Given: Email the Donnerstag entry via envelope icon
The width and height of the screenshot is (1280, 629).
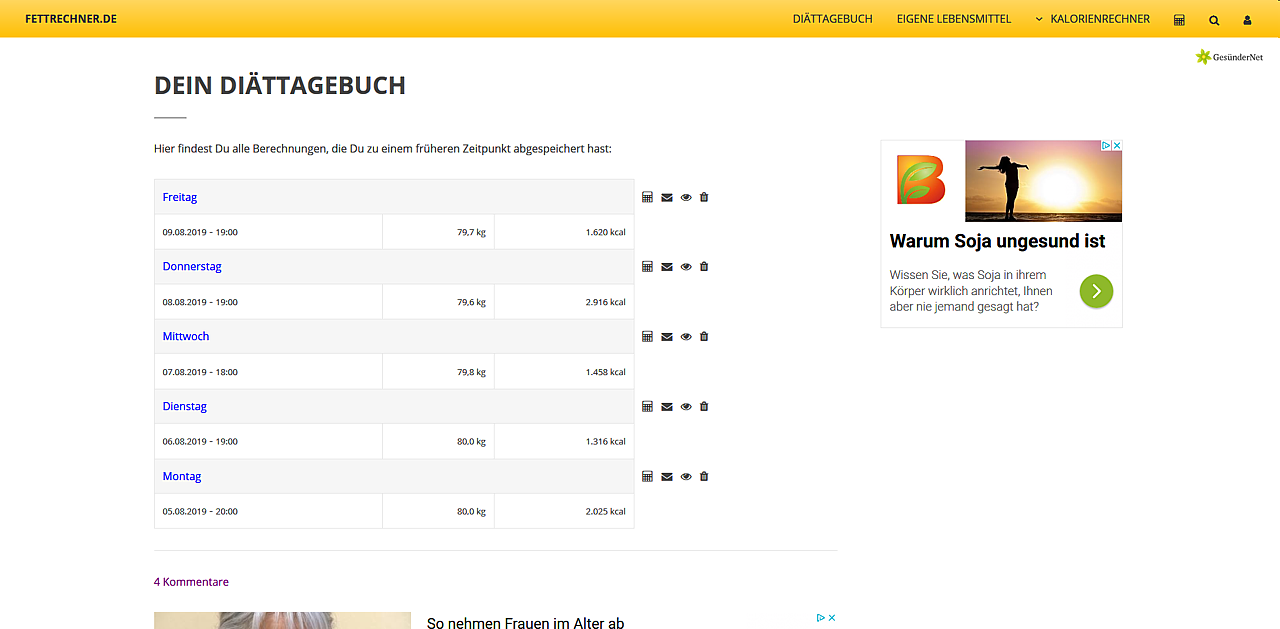Looking at the screenshot, I should click(667, 267).
